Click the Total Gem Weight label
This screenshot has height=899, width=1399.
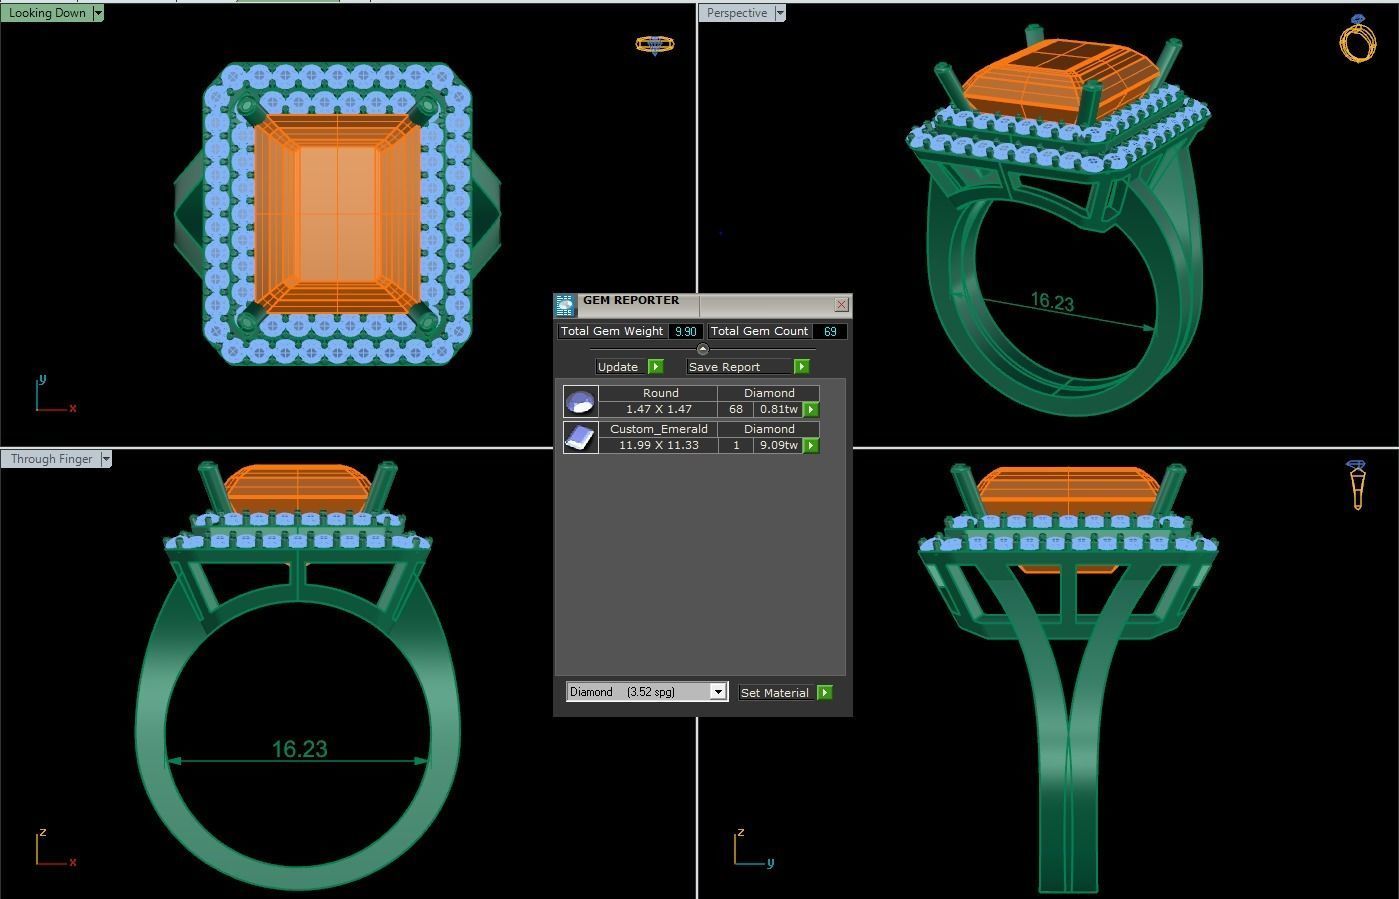[x=612, y=331]
